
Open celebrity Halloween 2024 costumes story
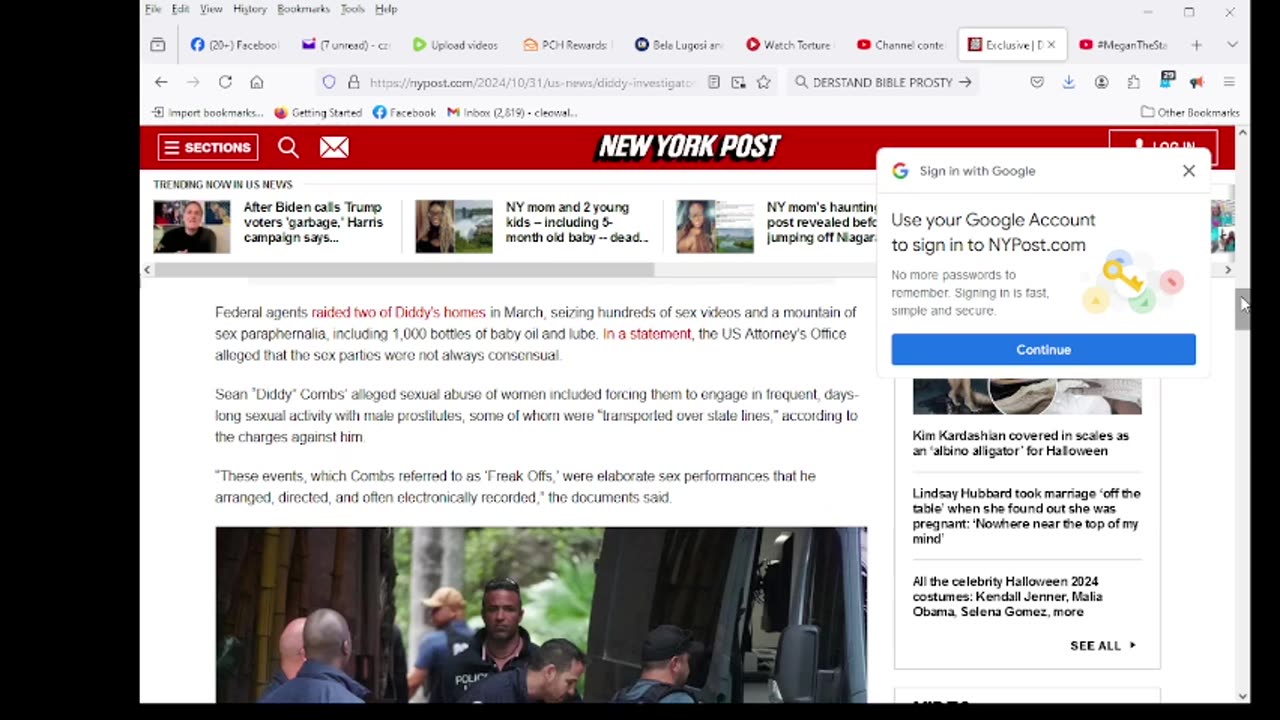point(1007,596)
